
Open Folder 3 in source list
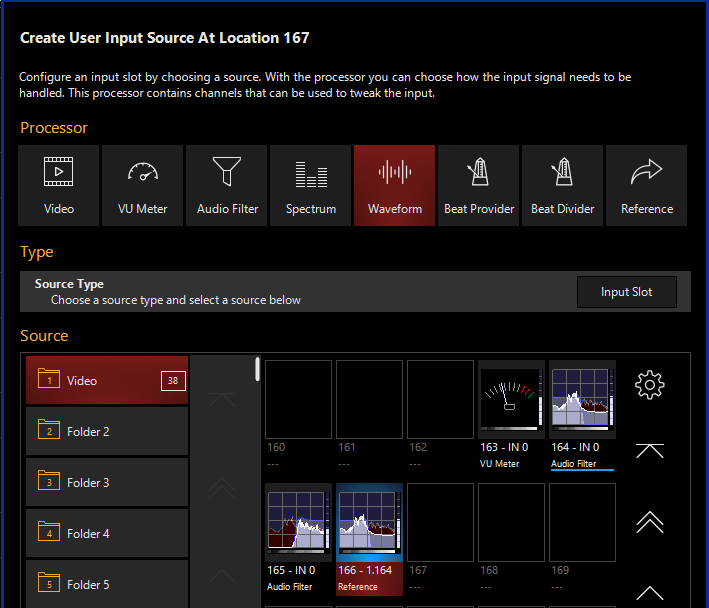(x=107, y=482)
